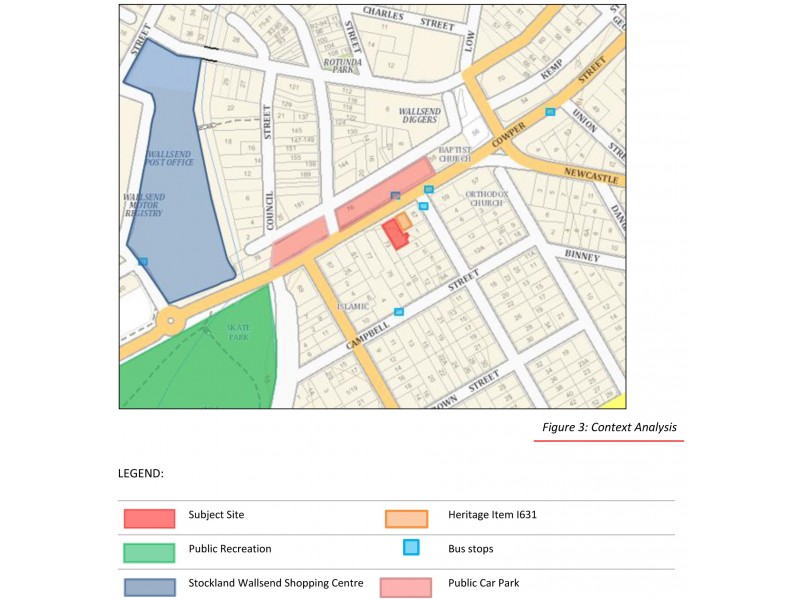The width and height of the screenshot is (800, 600).
Task: Click the orange Heritage Item I631 swatch
Action: click(406, 518)
